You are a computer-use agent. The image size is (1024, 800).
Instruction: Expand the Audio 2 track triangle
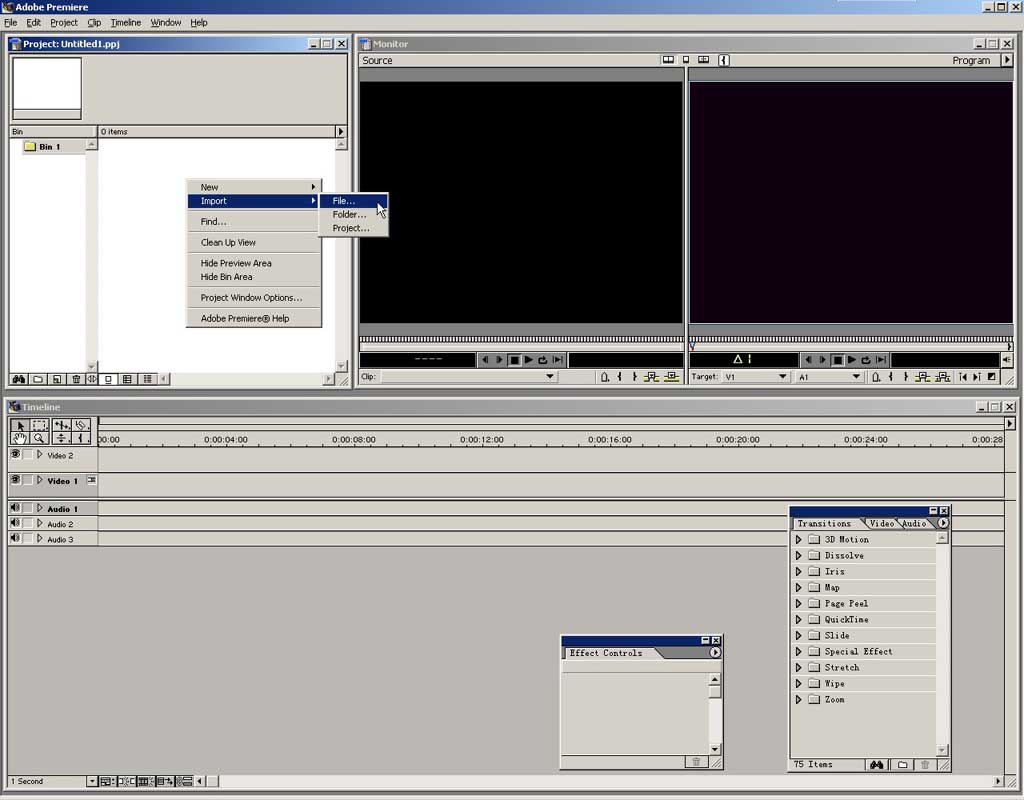click(40, 524)
